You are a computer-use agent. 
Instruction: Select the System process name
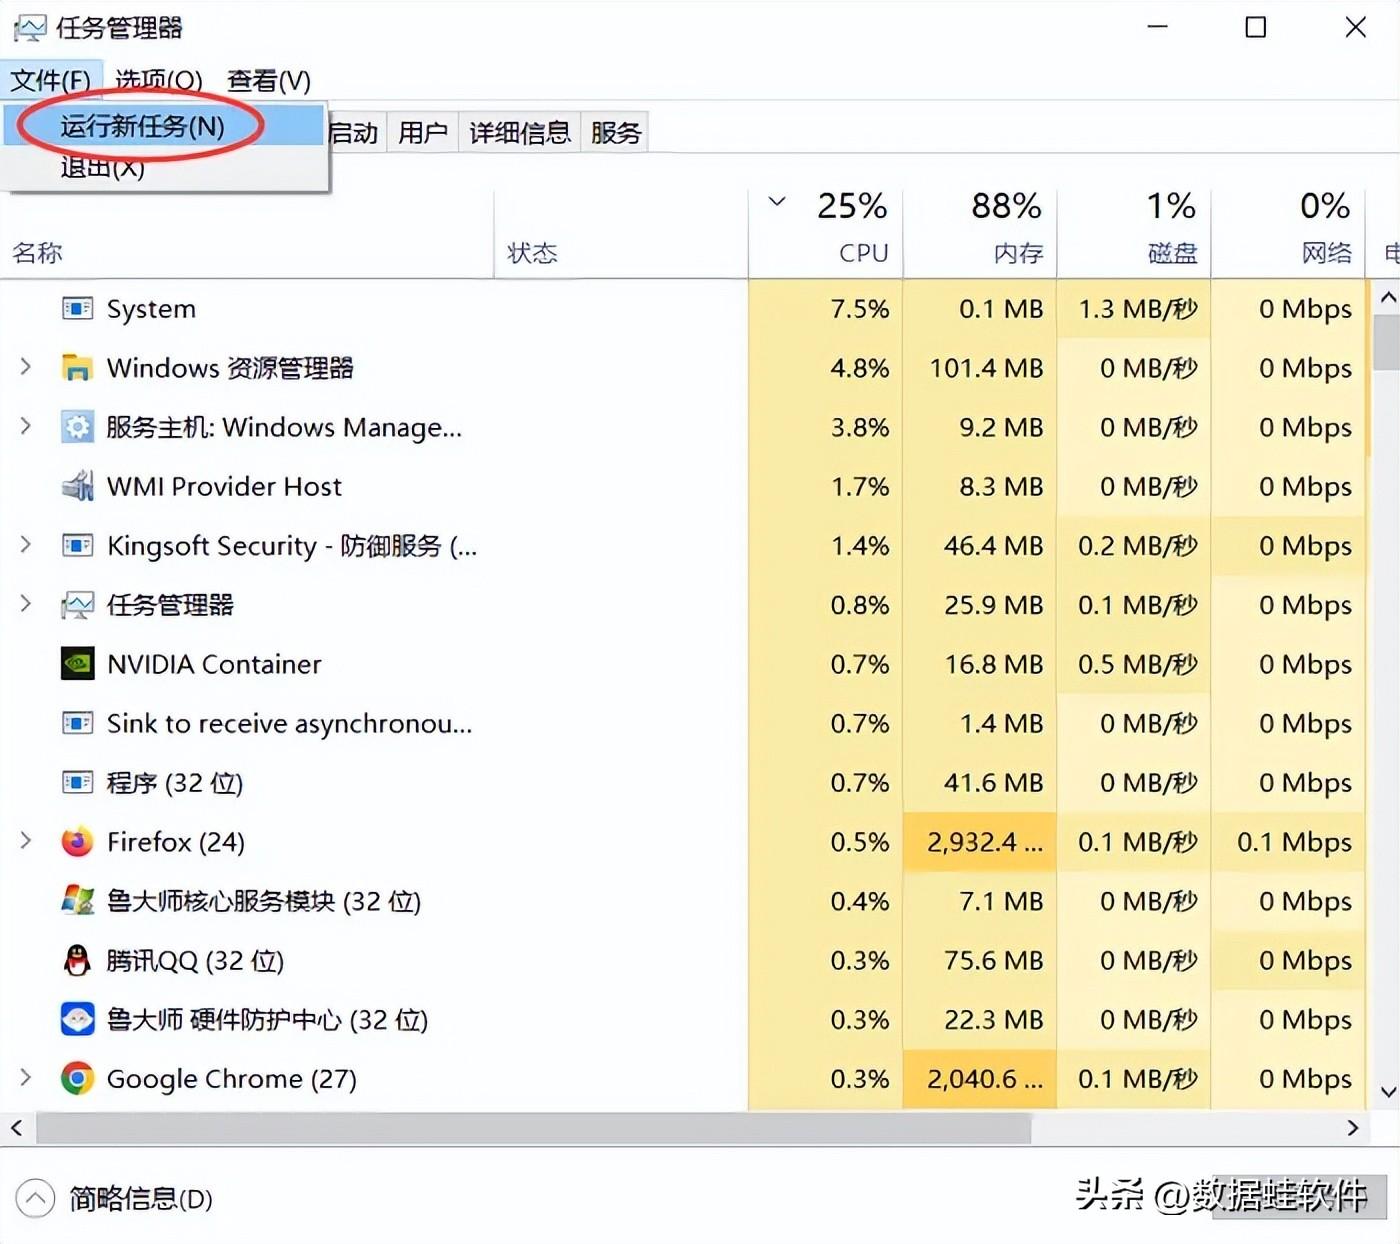[x=151, y=309]
